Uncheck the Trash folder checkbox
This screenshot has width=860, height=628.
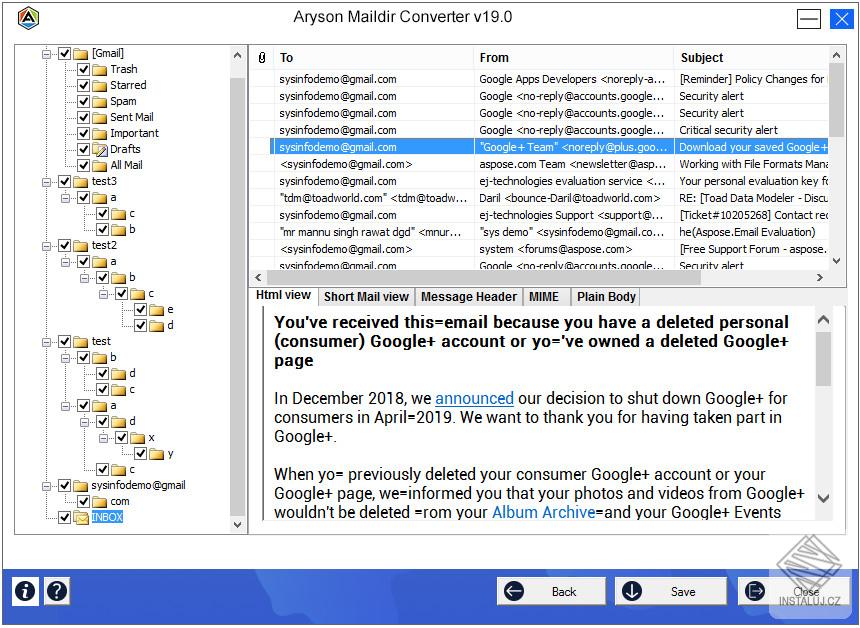click(x=83, y=69)
